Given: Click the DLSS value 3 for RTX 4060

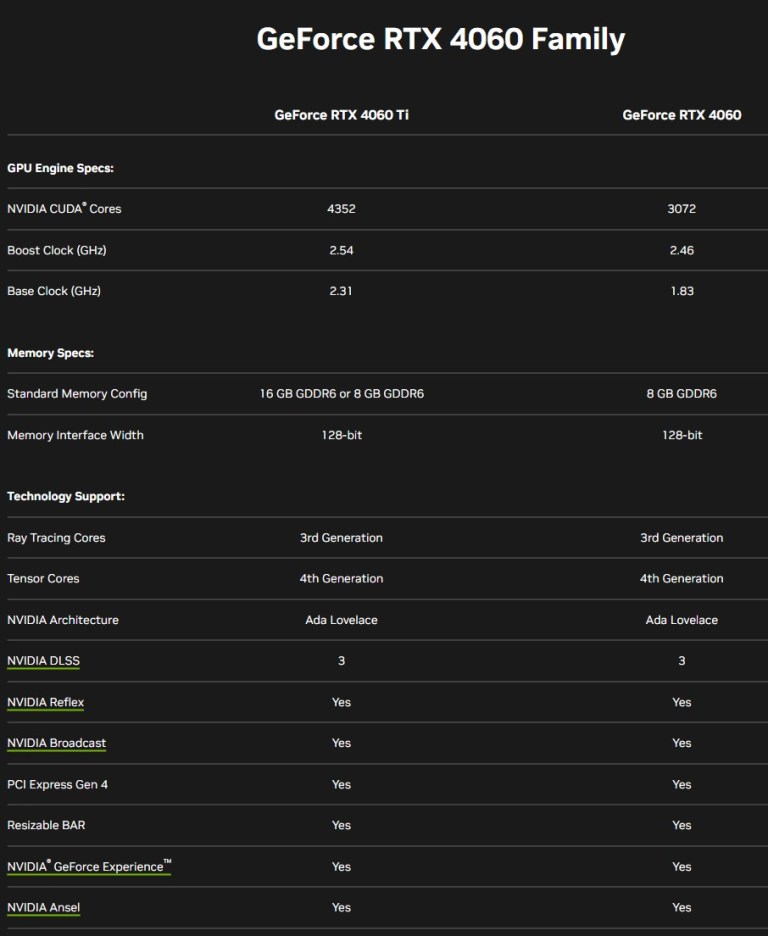Looking at the screenshot, I should click(x=681, y=661).
